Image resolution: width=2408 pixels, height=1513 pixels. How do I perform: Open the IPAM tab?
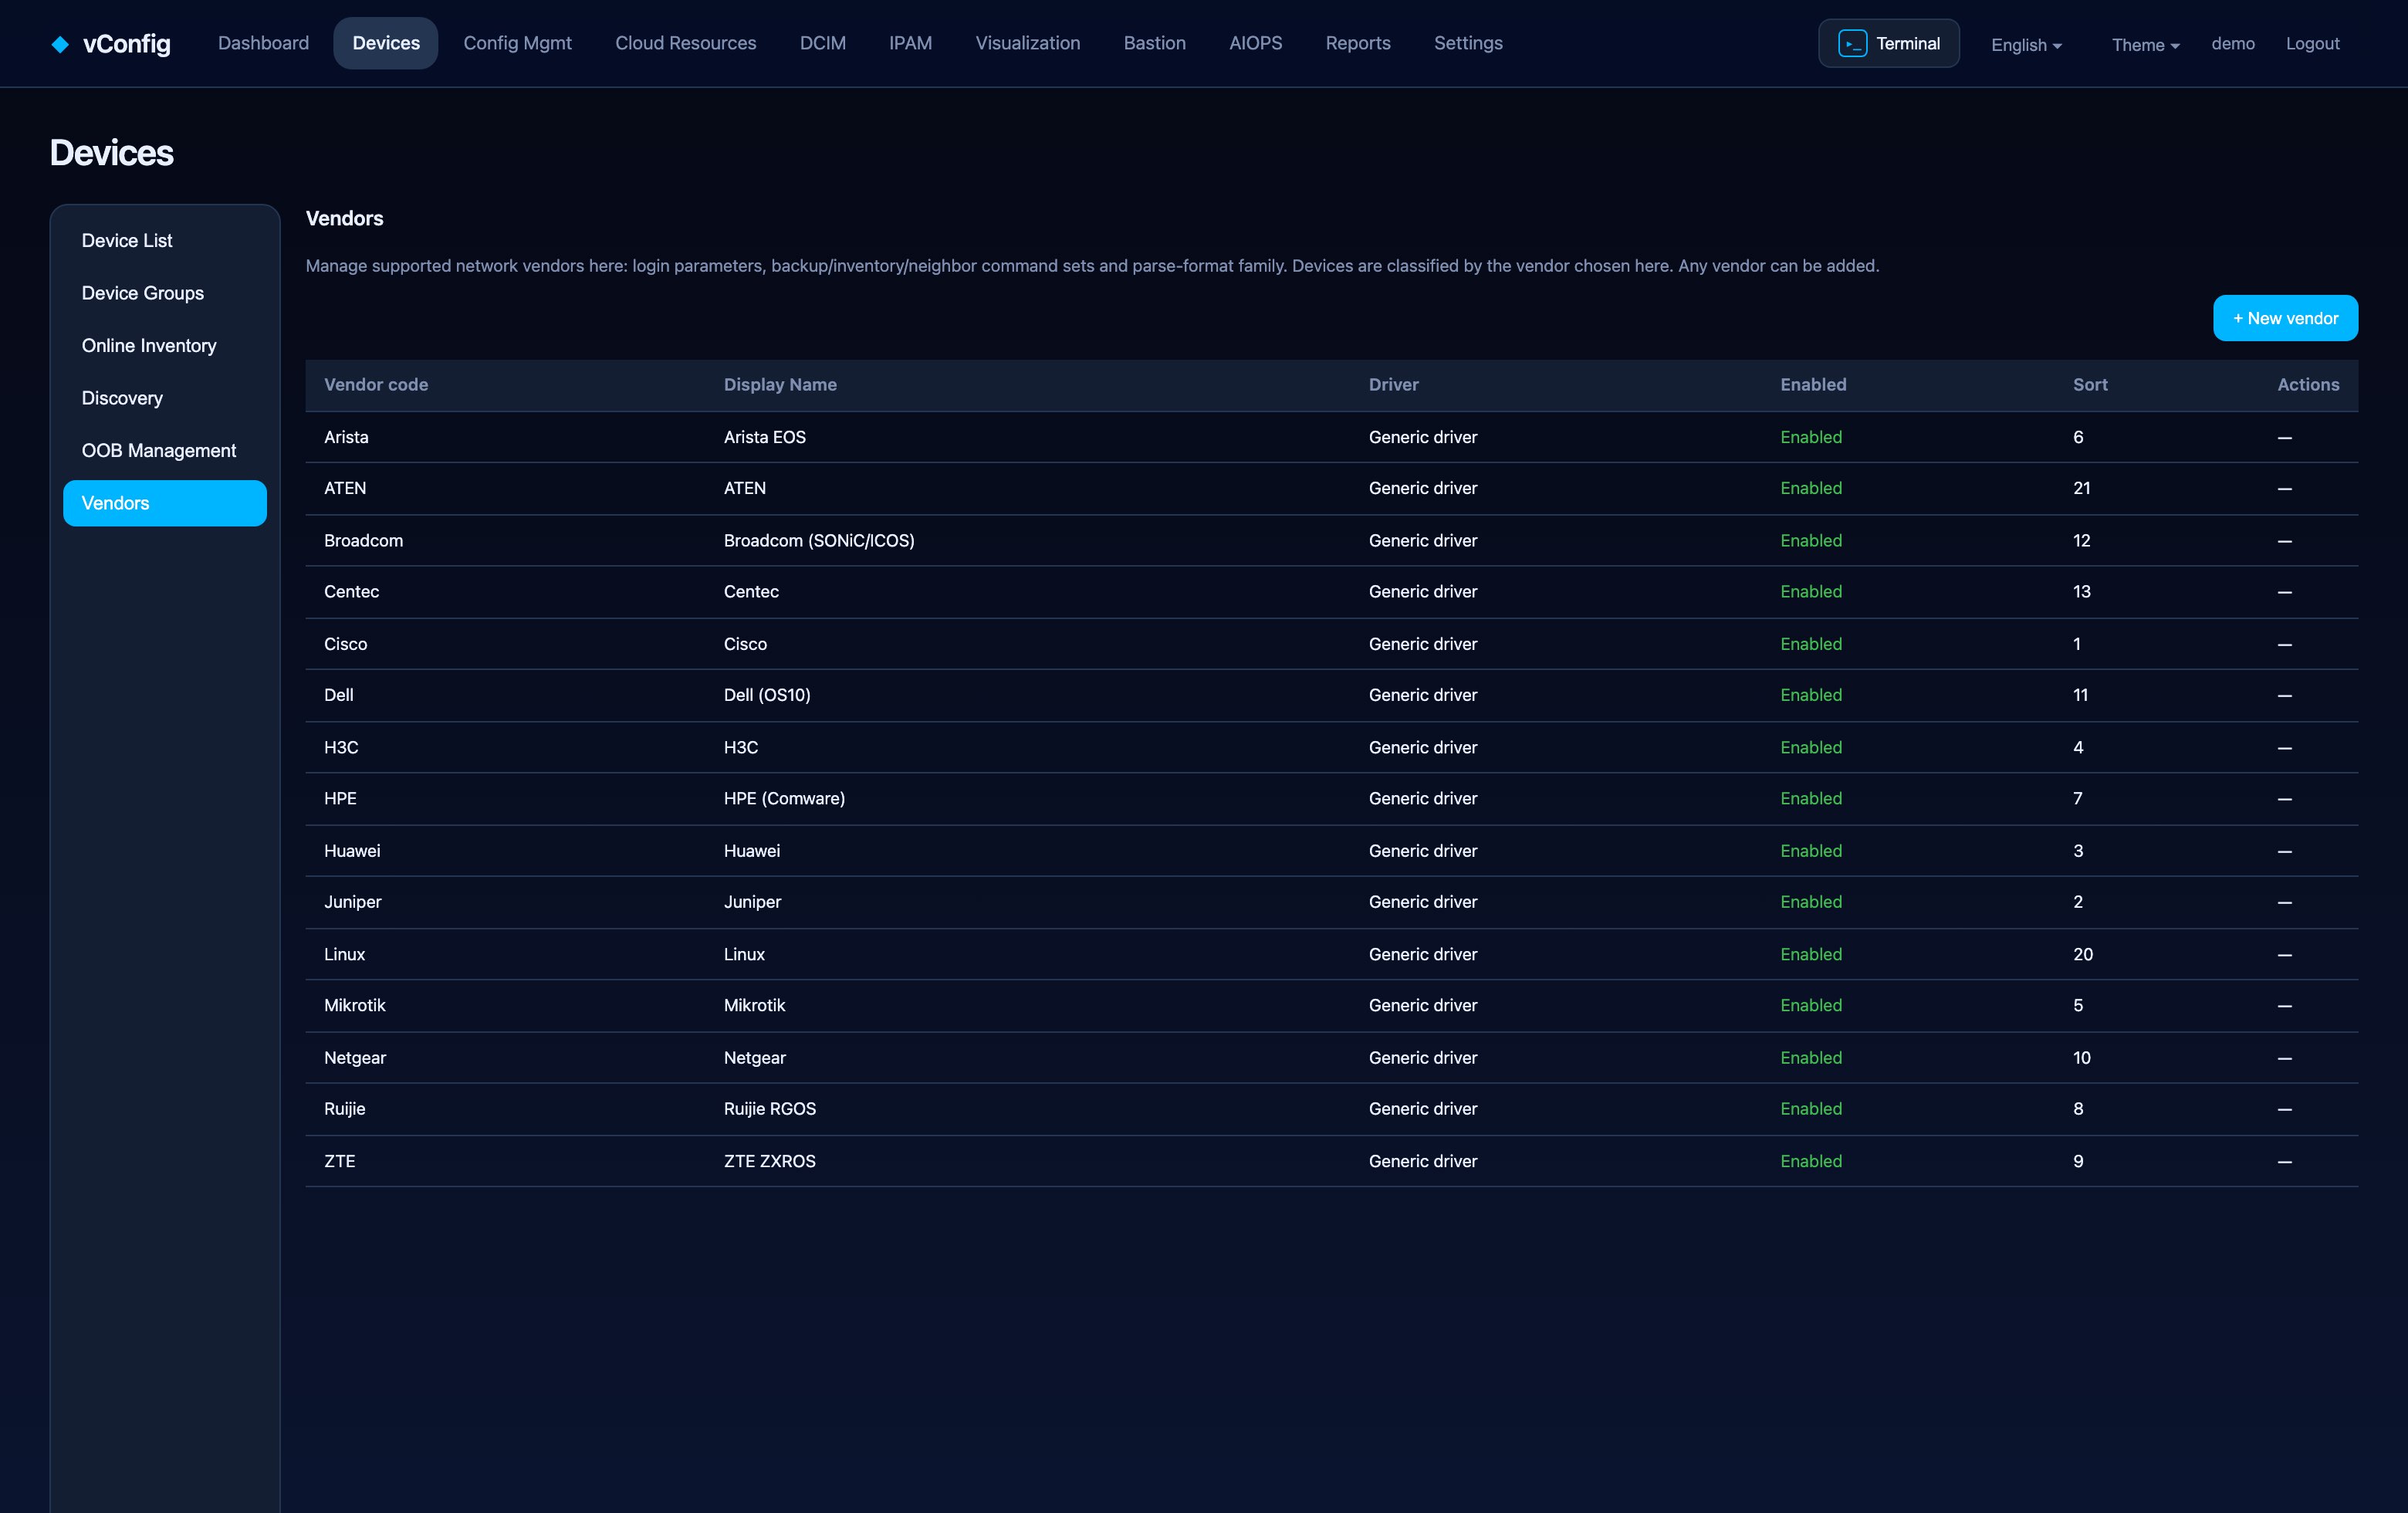click(910, 43)
